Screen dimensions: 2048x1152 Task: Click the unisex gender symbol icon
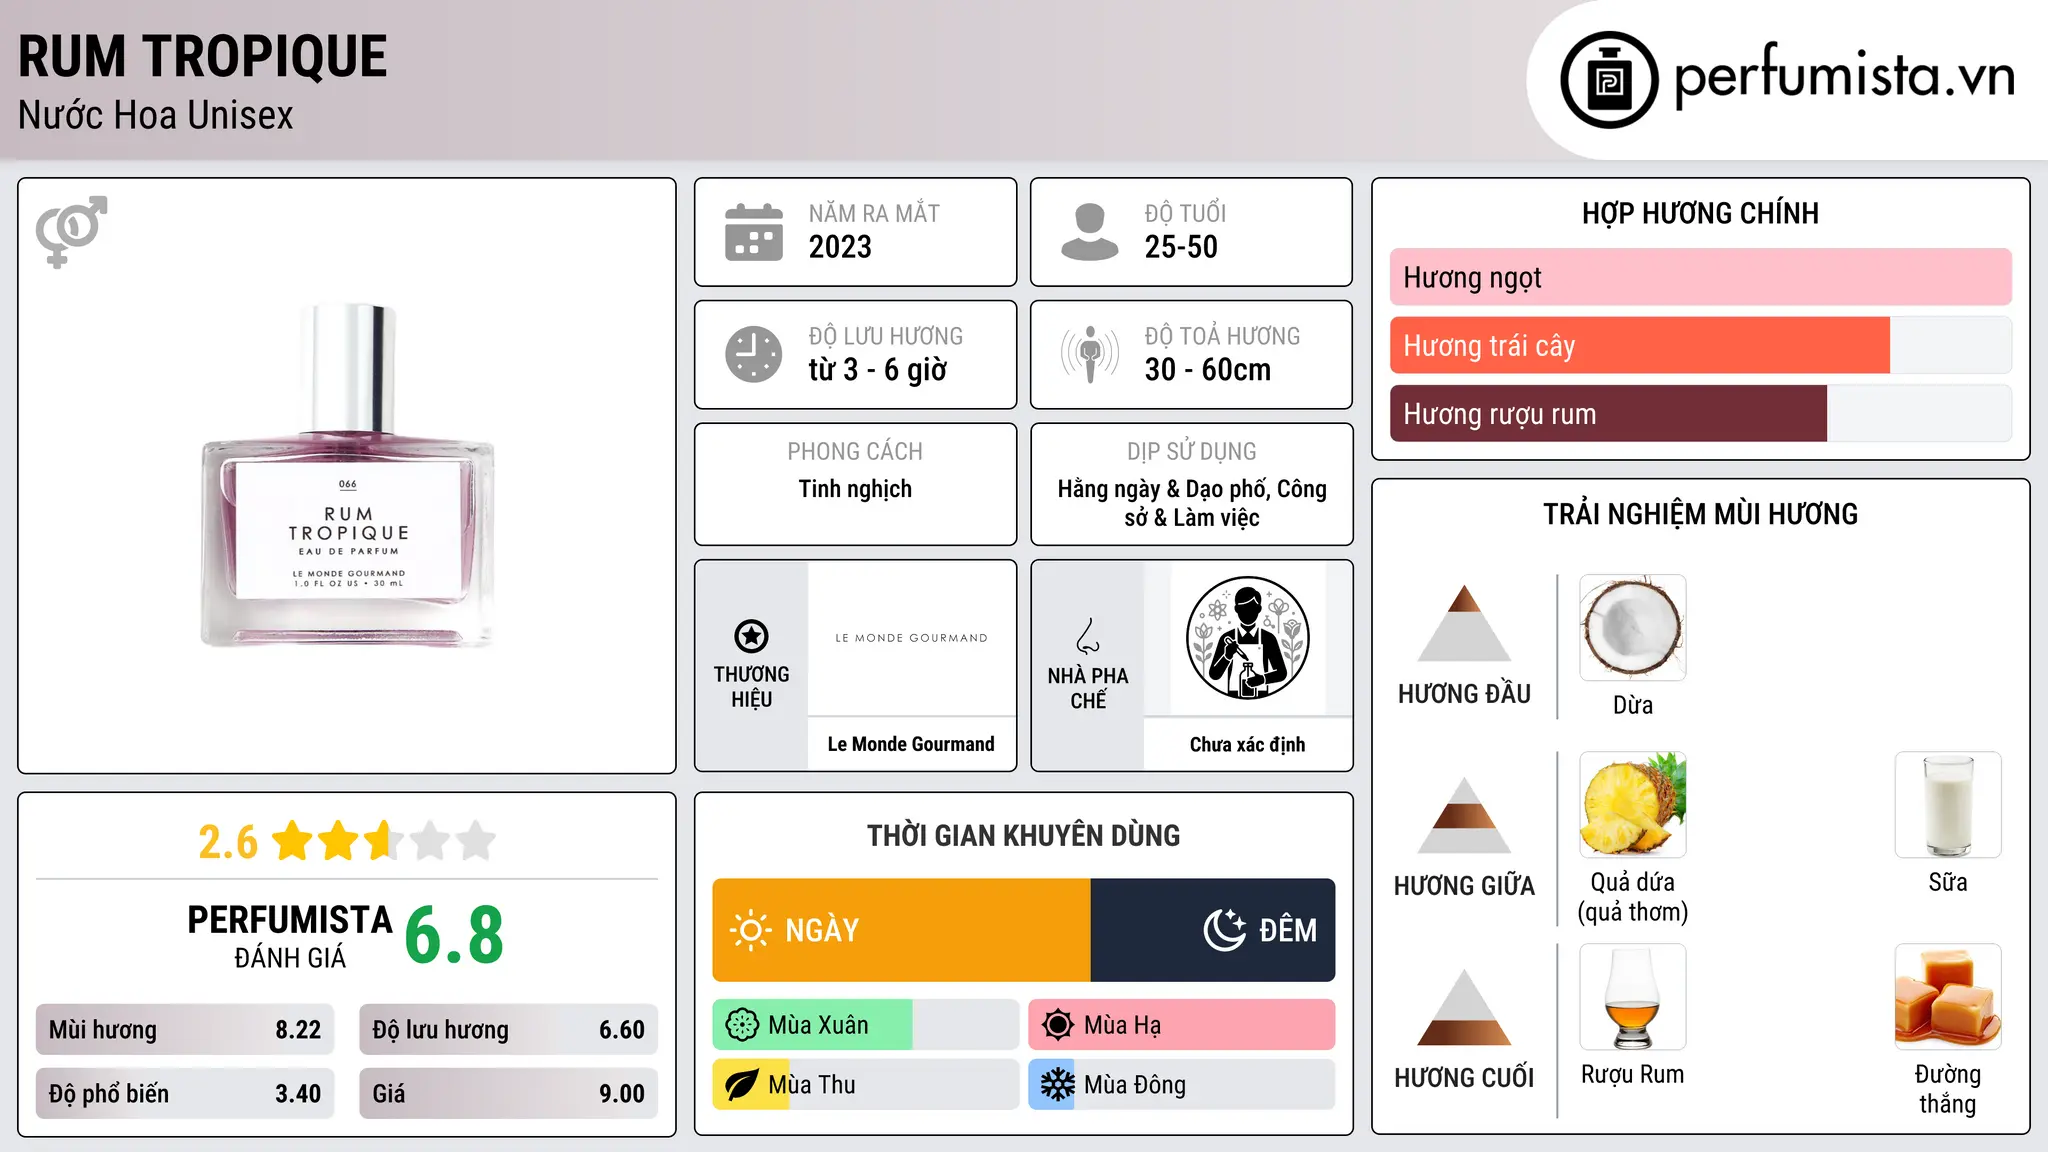(71, 231)
